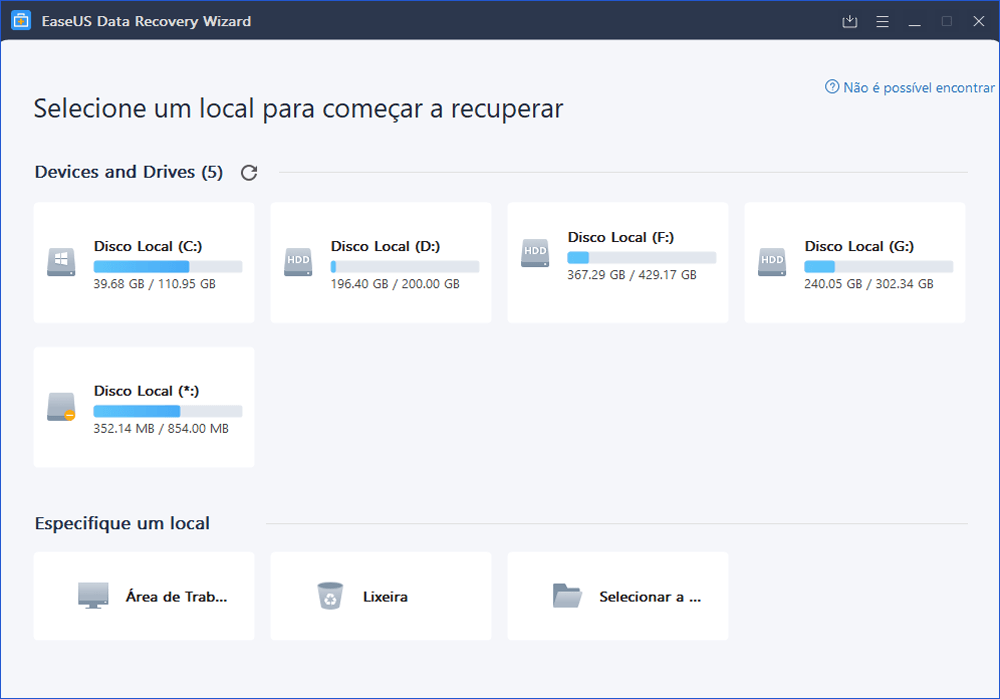Click 'Selecionar a ...' to browse a folder

[x=617, y=595]
